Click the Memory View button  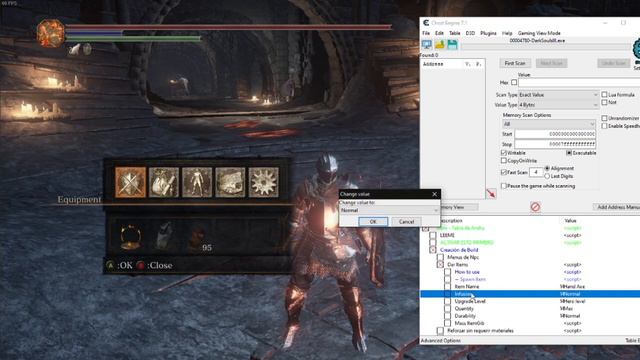pos(459,207)
